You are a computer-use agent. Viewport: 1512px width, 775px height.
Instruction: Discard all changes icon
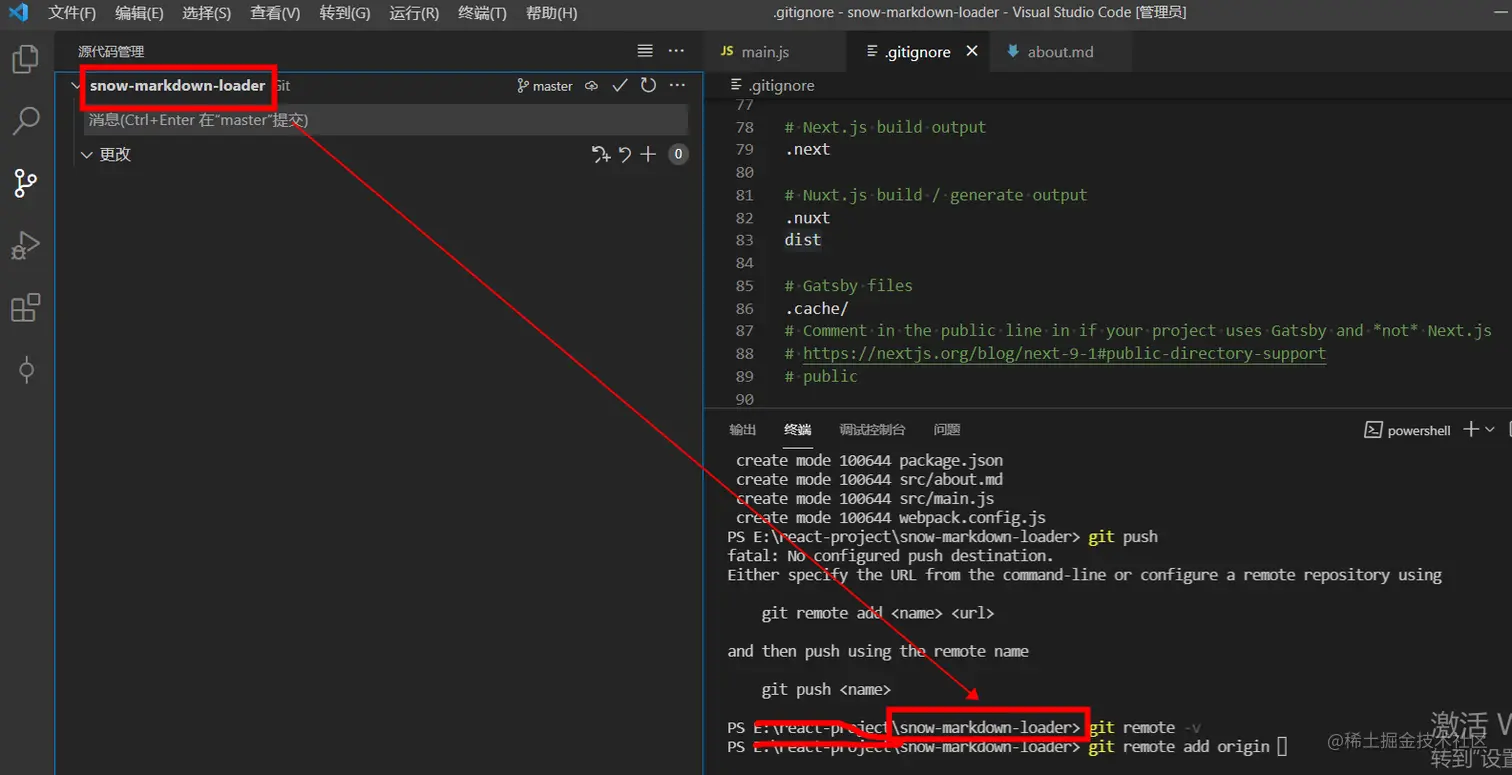[x=625, y=154]
